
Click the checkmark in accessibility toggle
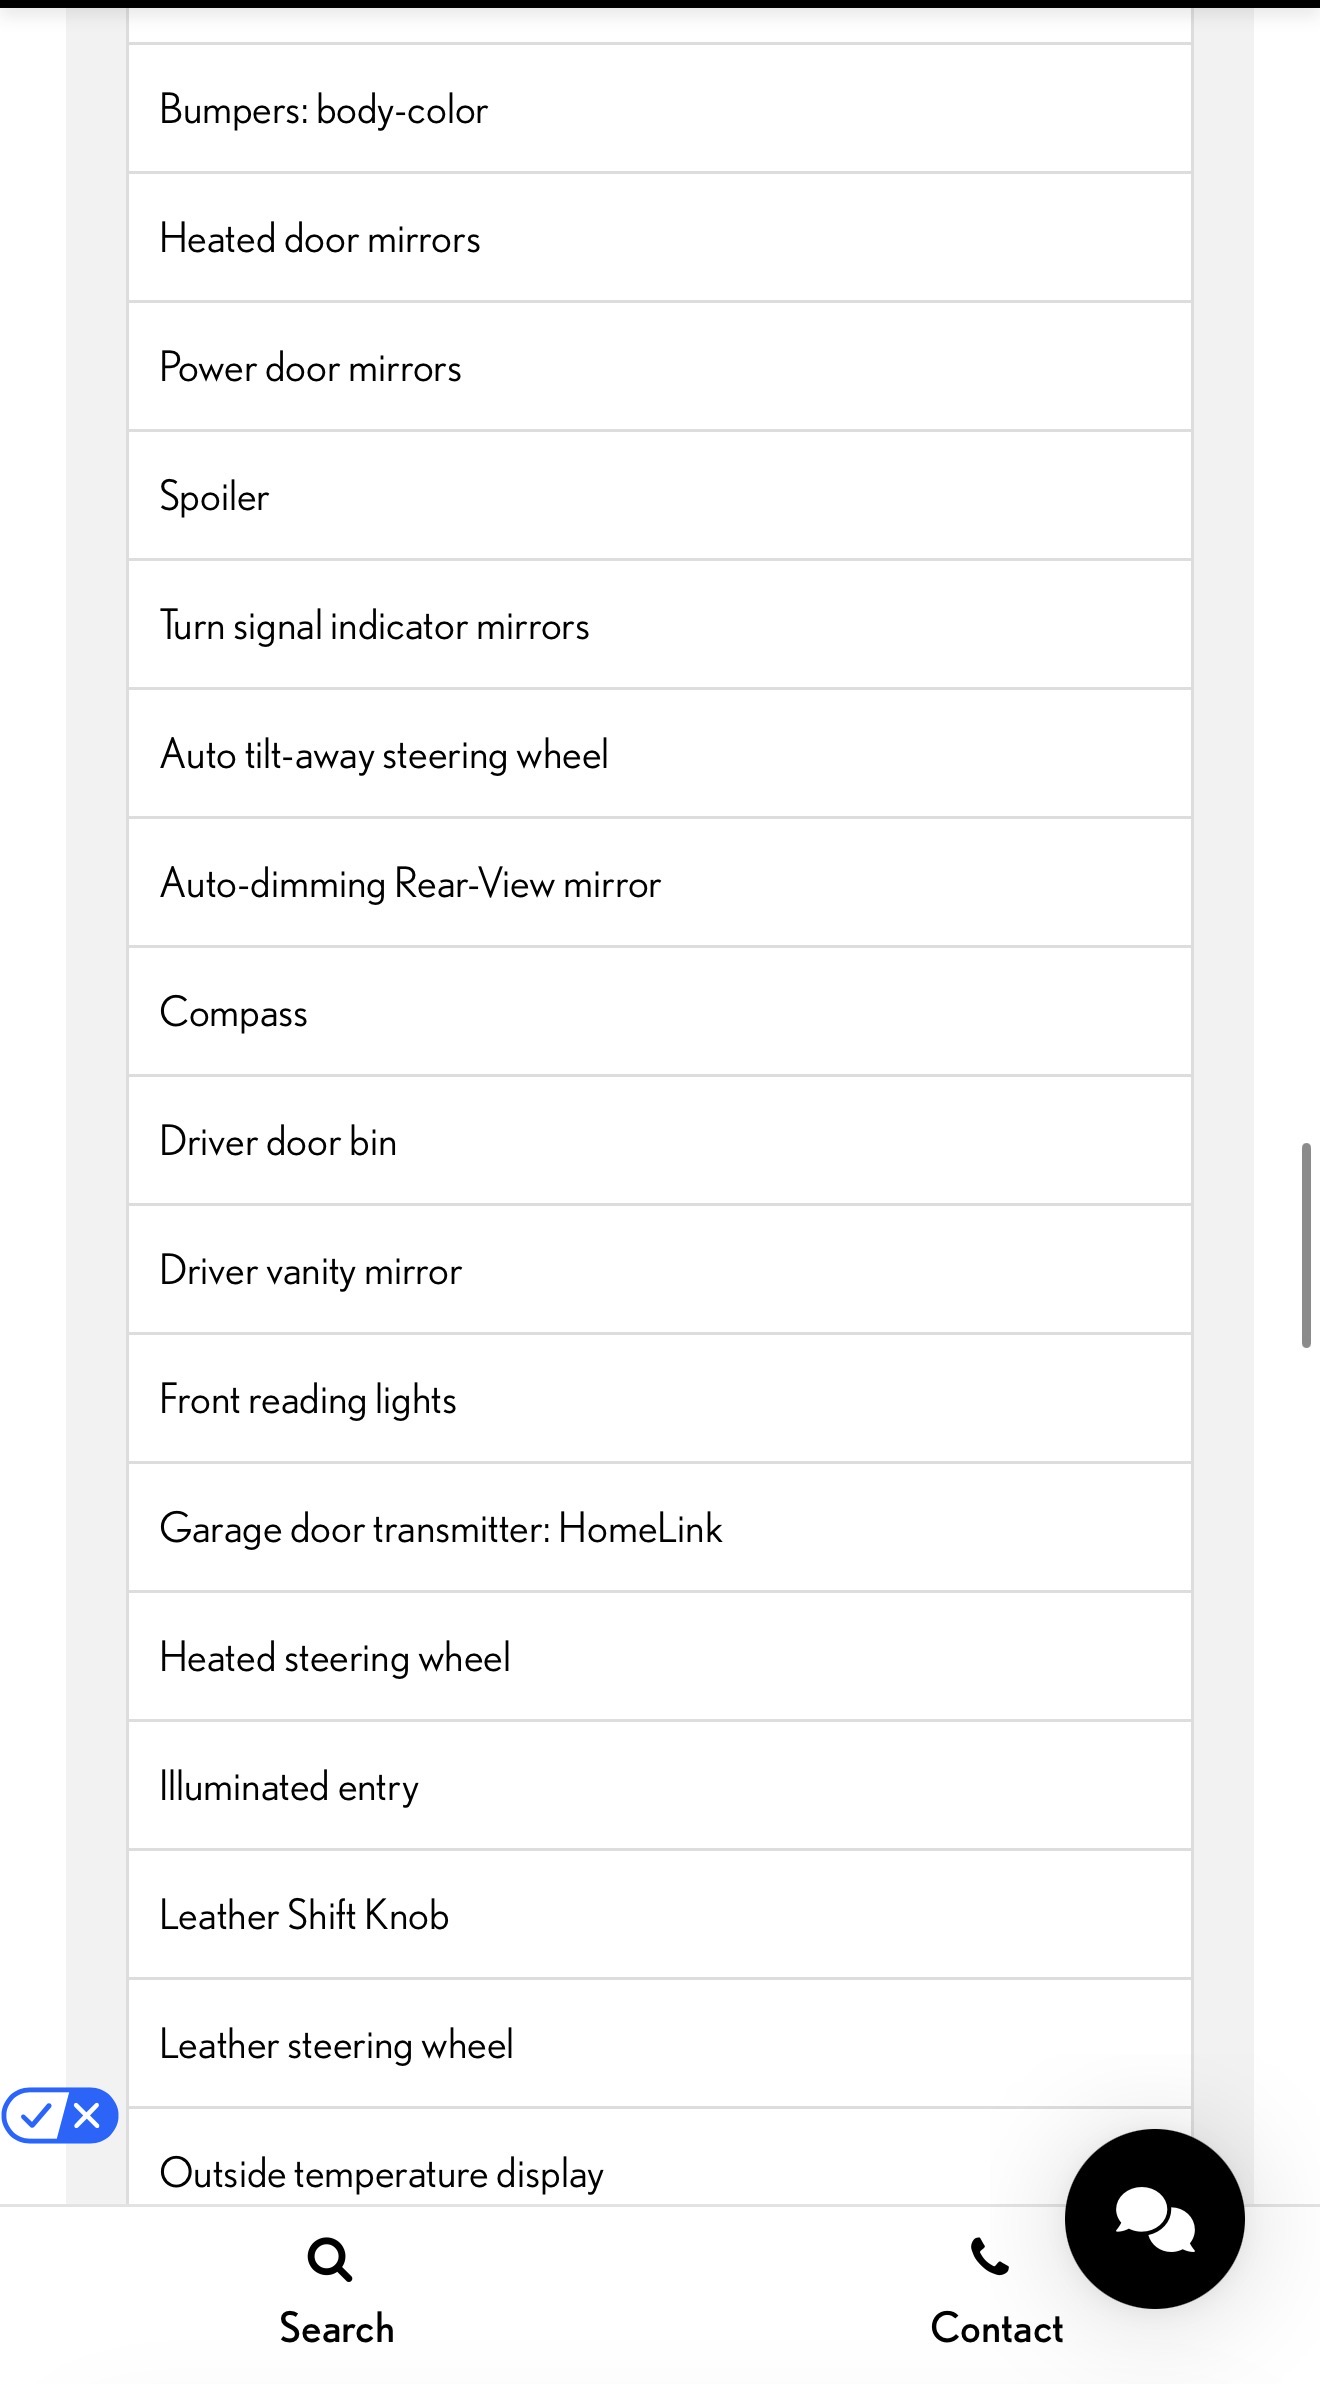(36, 2115)
